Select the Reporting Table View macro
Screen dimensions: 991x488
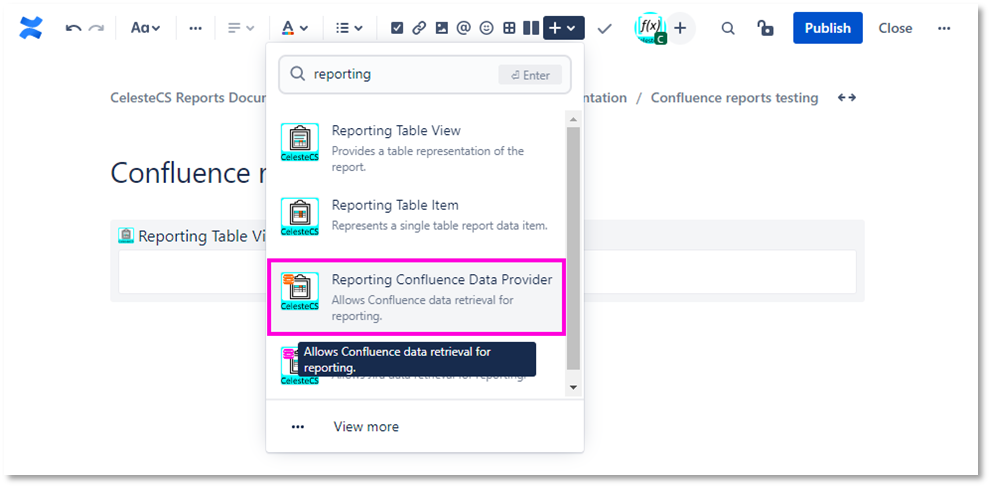(416, 149)
